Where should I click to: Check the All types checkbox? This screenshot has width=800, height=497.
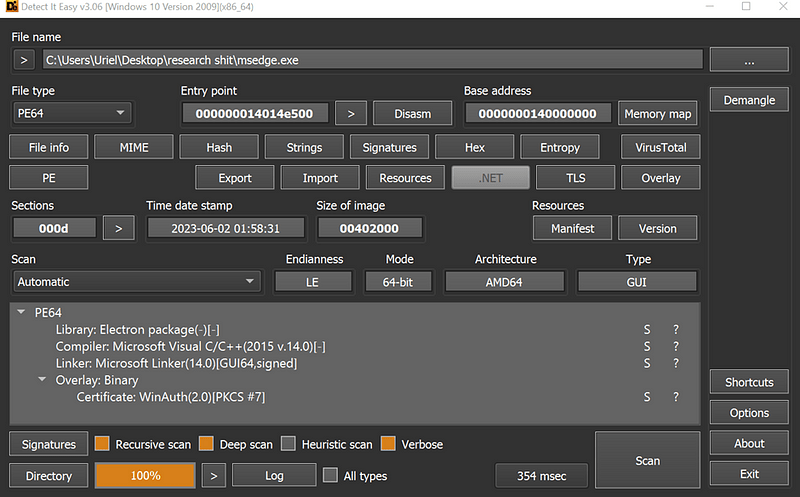330,475
